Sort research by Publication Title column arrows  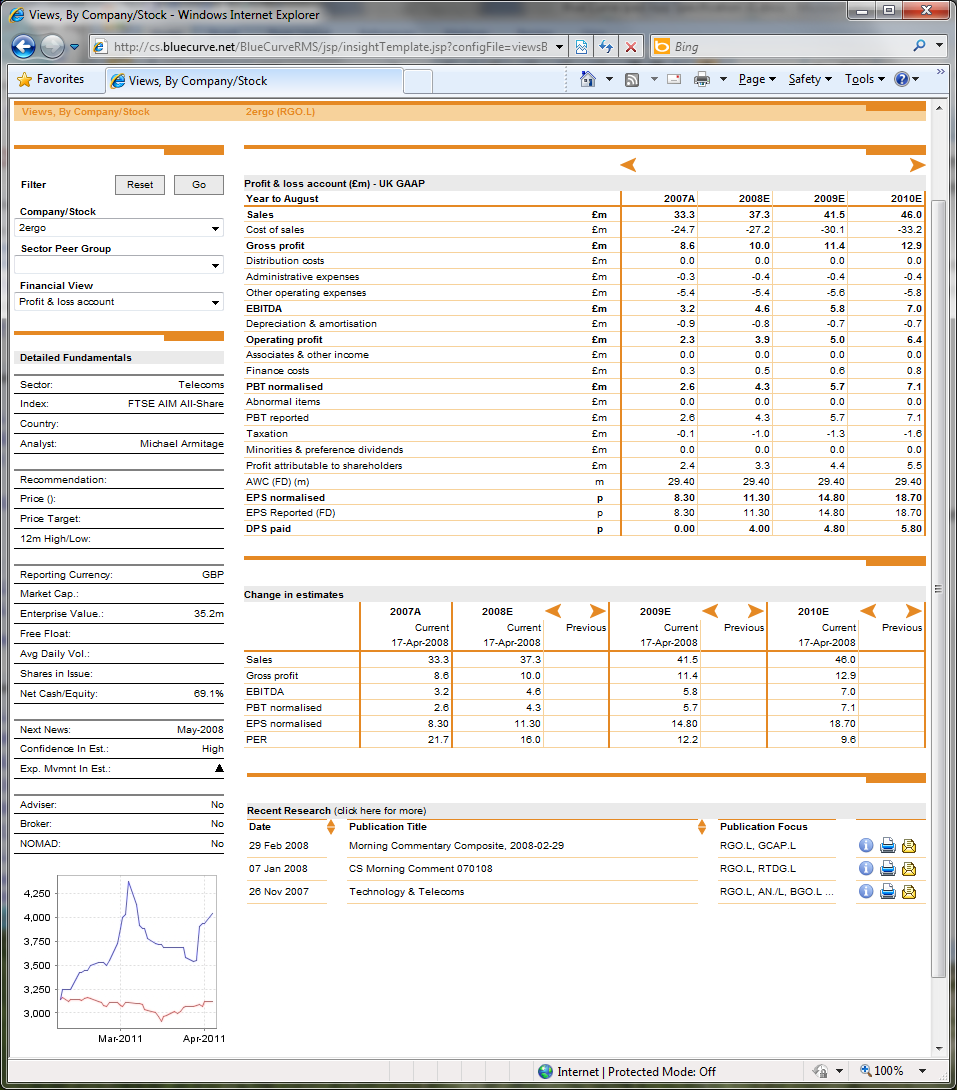(702, 827)
